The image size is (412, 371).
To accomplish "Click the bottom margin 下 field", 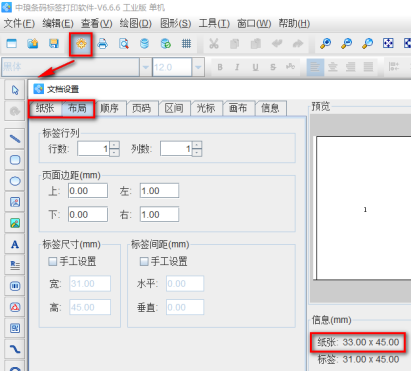I will (88, 214).
